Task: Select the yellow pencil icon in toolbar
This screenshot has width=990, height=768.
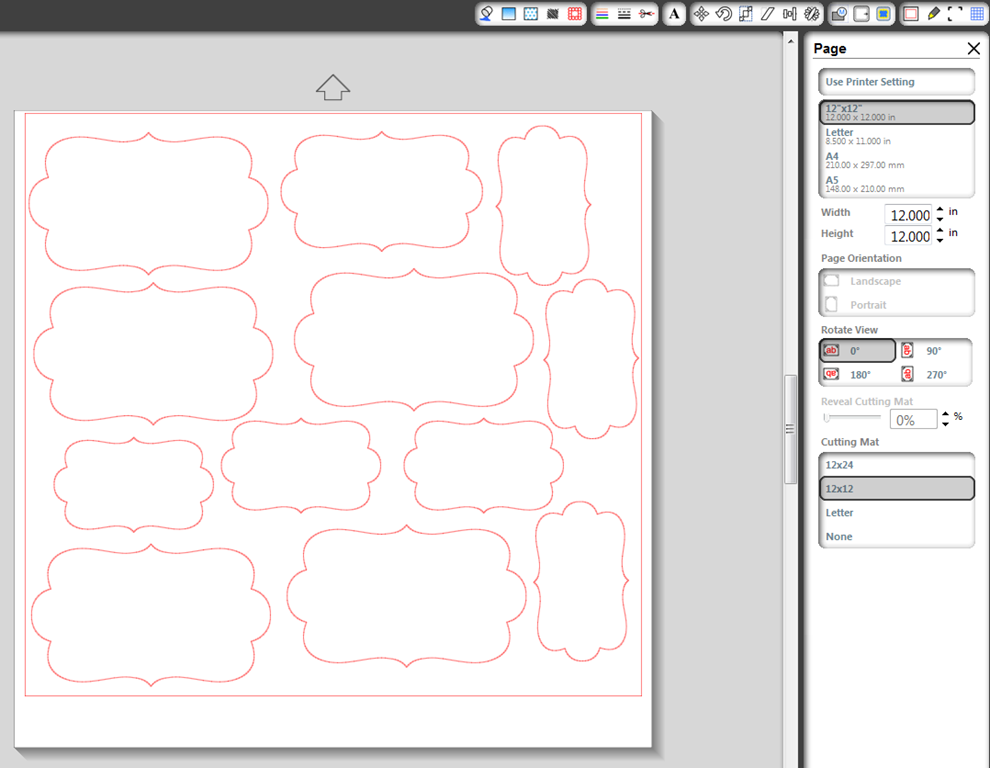Action: pos(933,14)
